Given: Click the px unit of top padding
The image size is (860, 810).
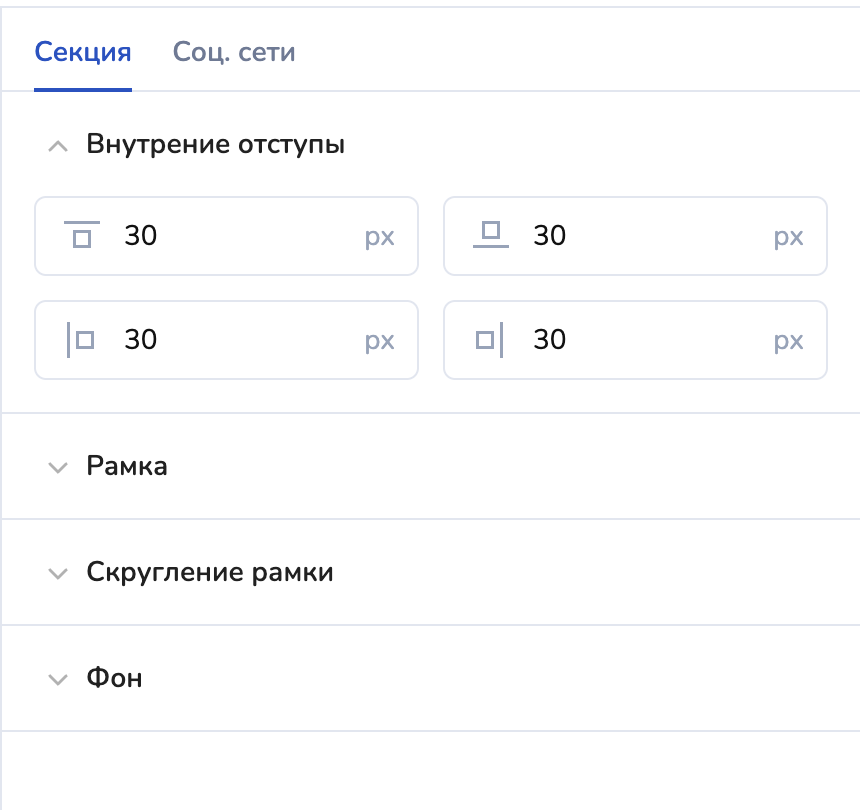Looking at the screenshot, I should click(379, 237).
